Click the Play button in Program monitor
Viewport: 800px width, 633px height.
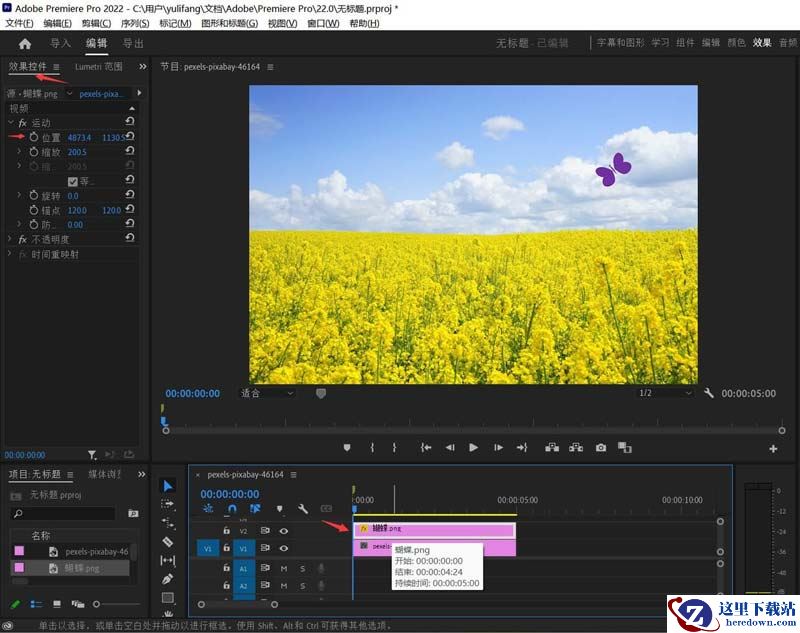tap(473, 447)
